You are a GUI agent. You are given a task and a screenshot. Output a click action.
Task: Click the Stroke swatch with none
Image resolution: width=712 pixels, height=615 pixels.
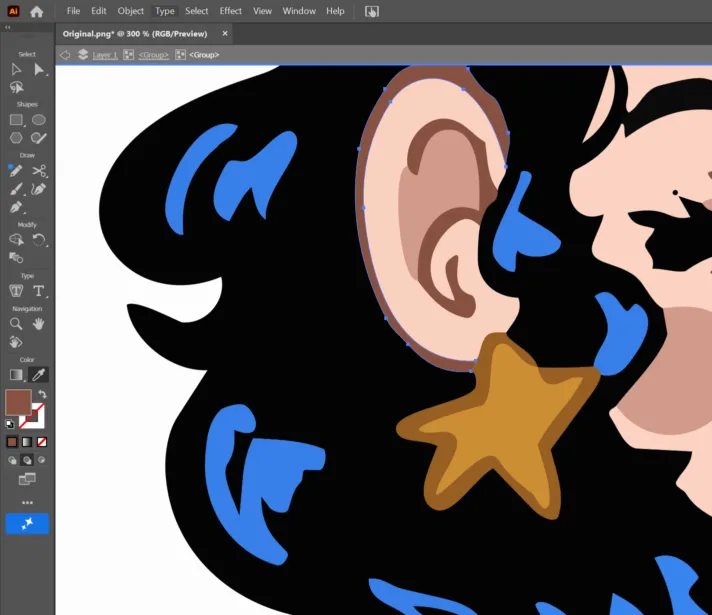pyautogui.click(x=37, y=422)
